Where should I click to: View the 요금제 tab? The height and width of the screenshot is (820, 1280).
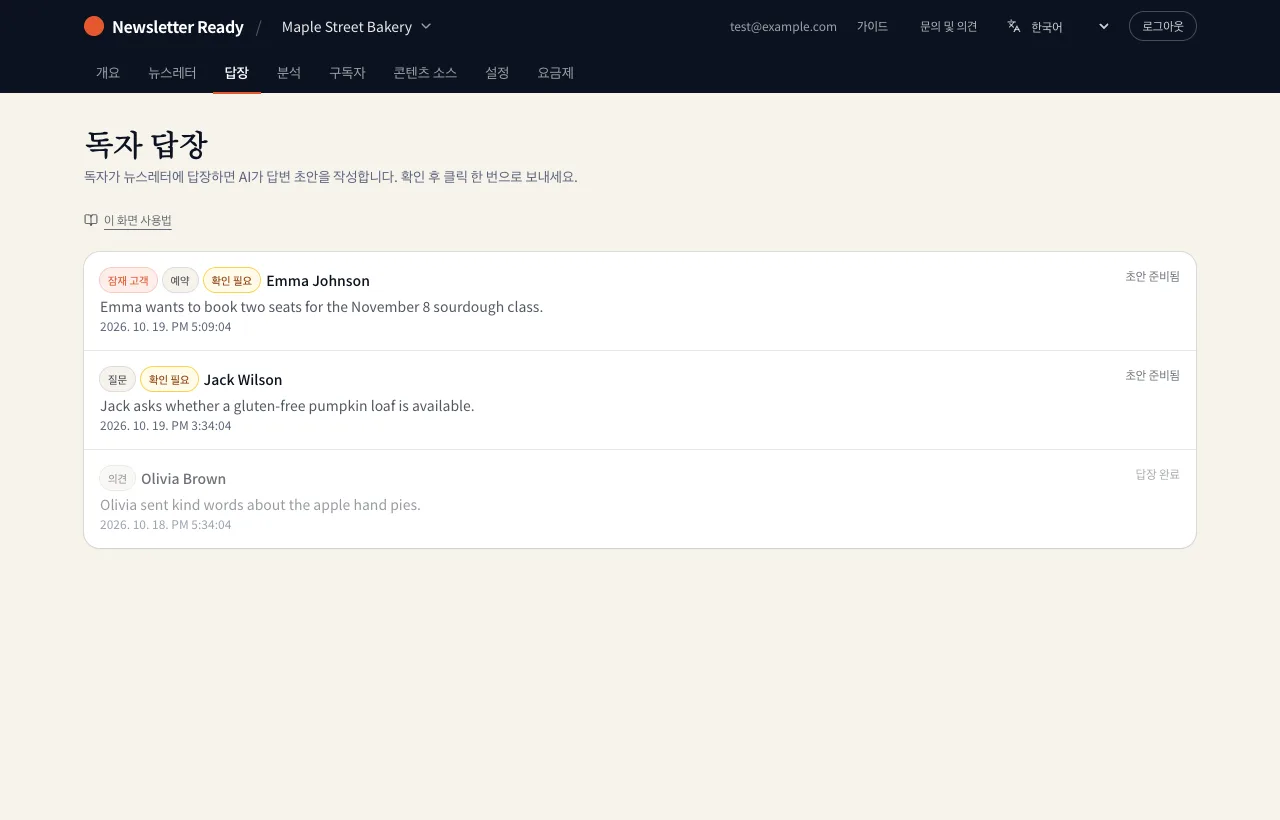[555, 73]
